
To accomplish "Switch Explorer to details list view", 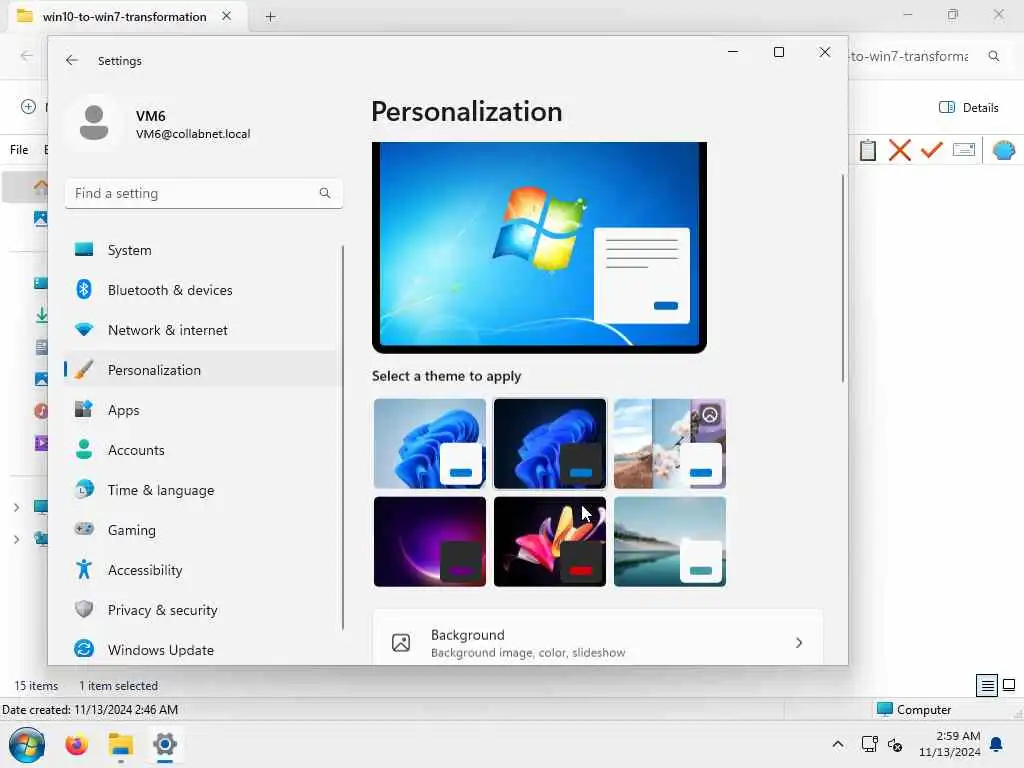I will [987, 685].
